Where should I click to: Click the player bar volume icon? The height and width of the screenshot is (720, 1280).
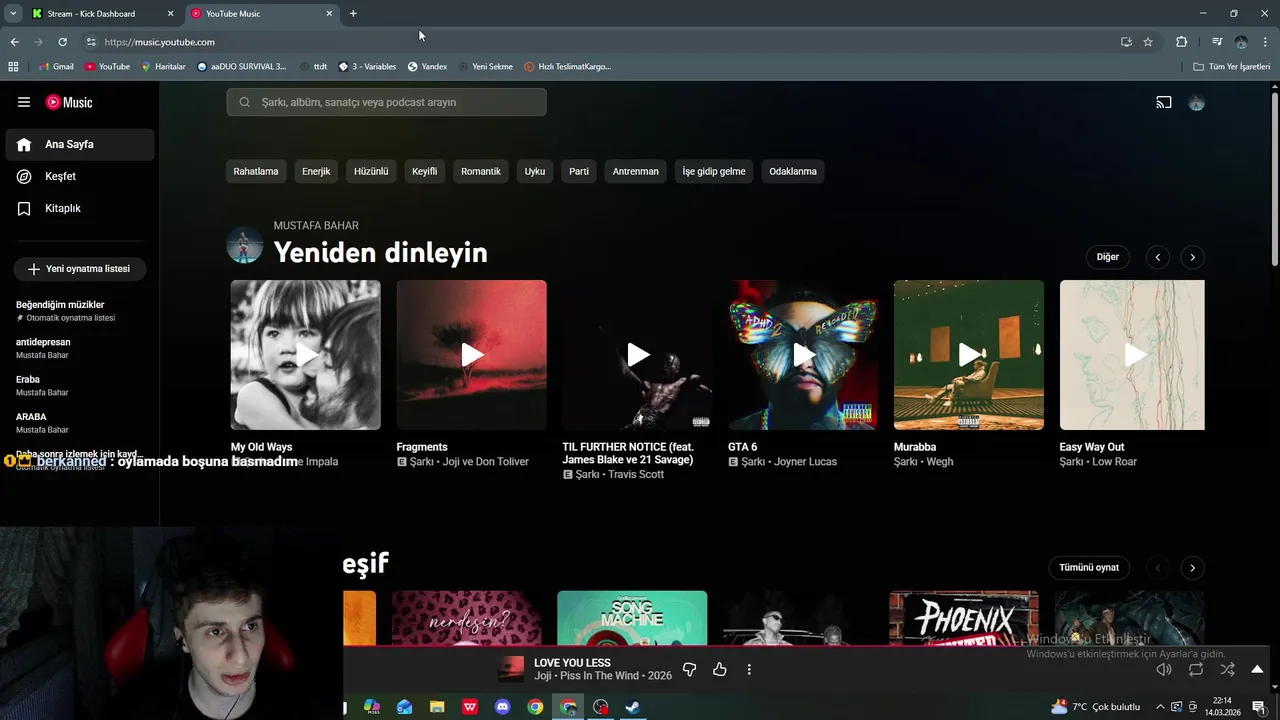[1164, 670]
